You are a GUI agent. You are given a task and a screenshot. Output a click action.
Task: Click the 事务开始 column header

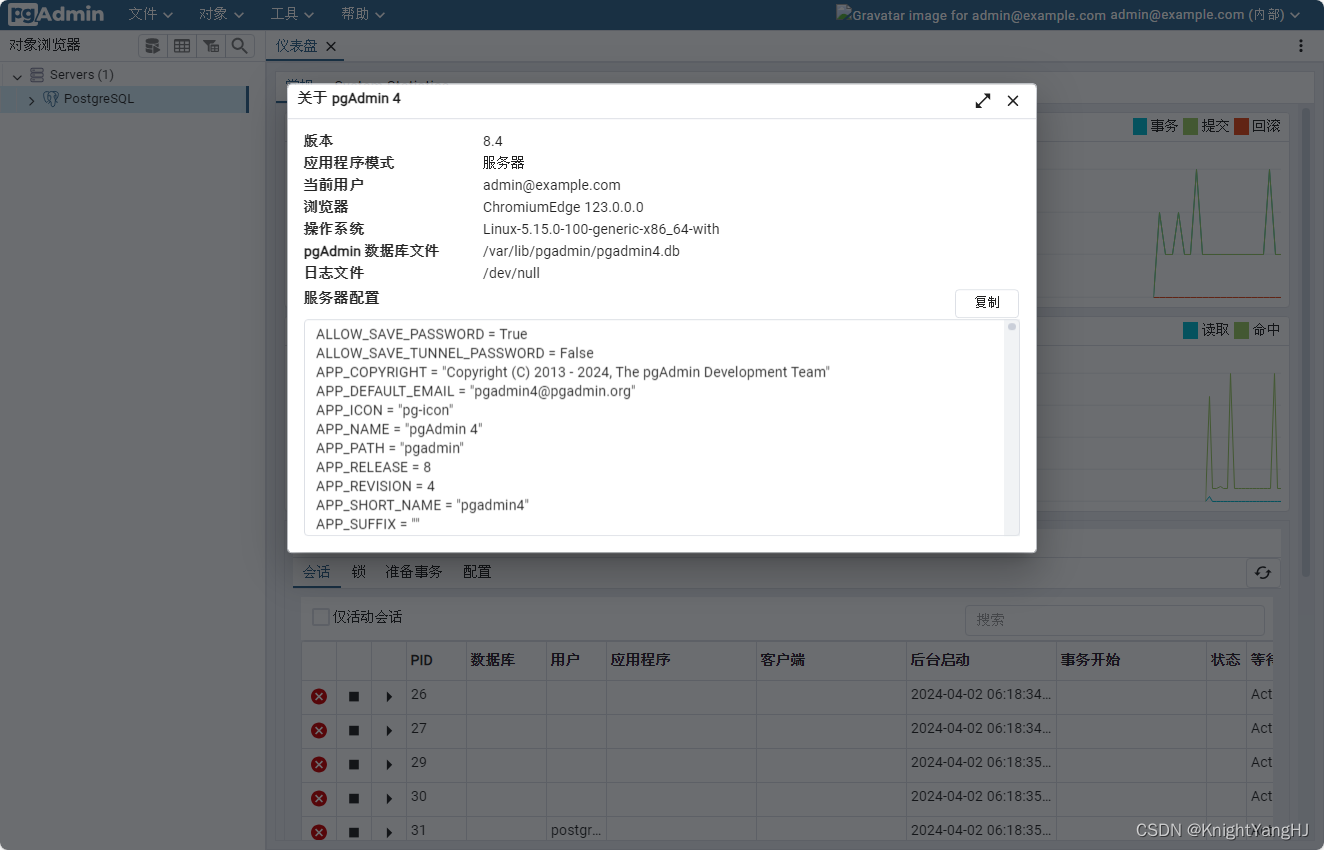[1131, 660]
